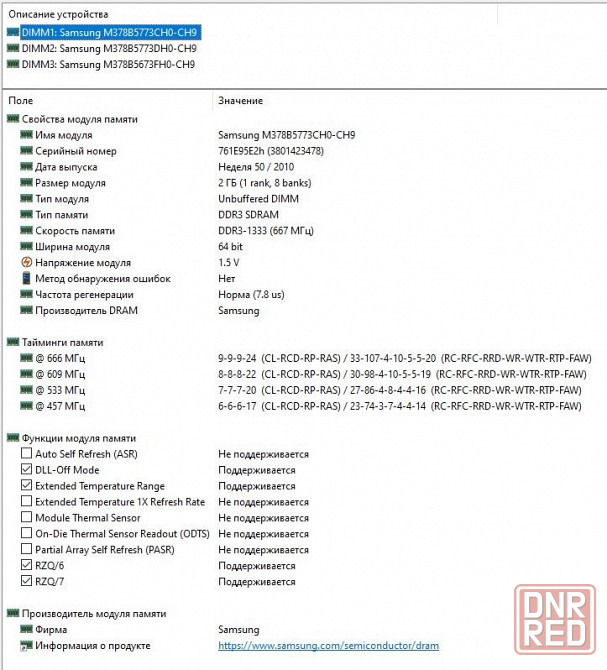Click timings value starting 6-6-6-17
The width and height of the screenshot is (607, 670).
coord(400,406)
